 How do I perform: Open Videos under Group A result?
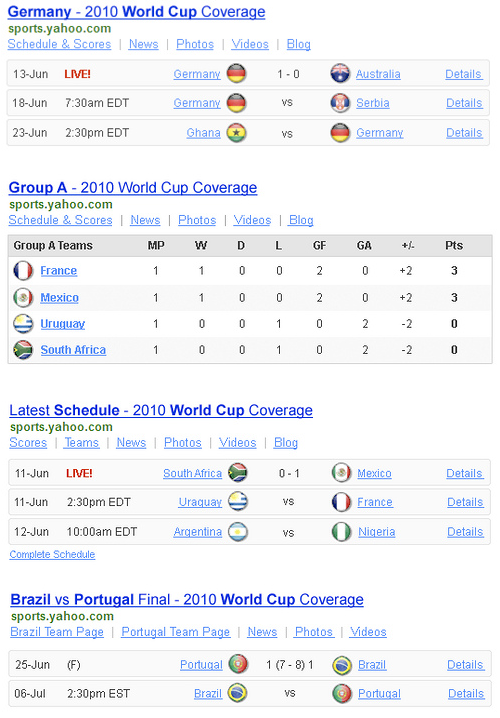coord(252,220)
